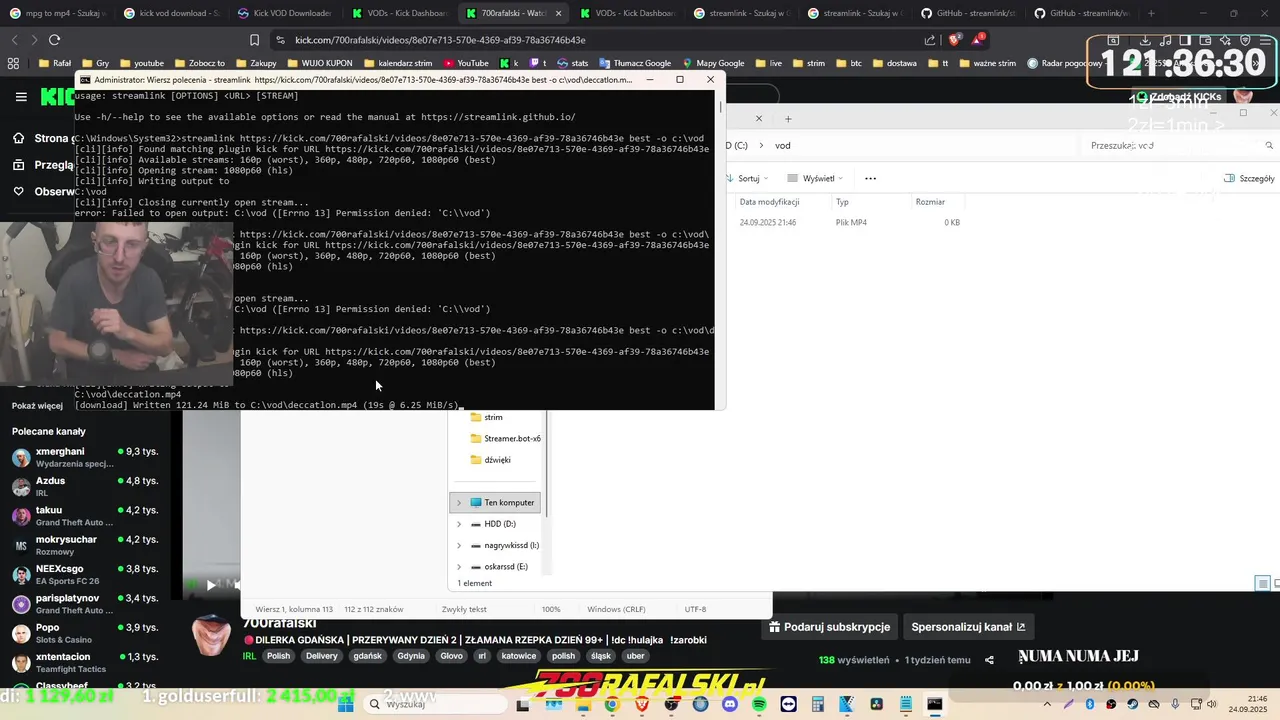This screenshot has height=720, width=1280.
Task: Expand the nagrywkissd (I:) drive node
Action: [459, 545]
